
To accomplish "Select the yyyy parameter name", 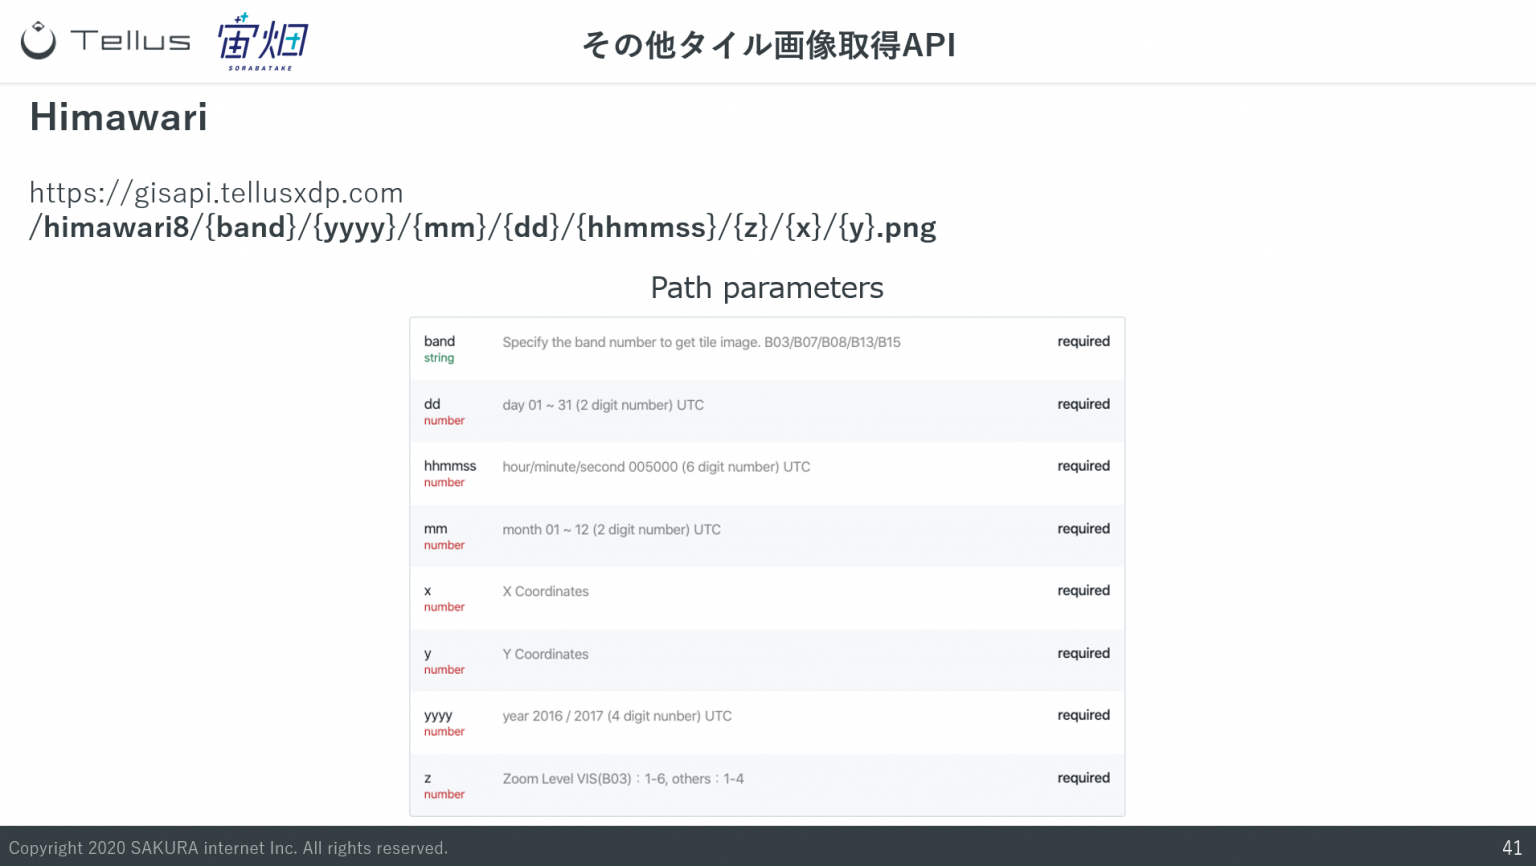I will tap(438, 716).
